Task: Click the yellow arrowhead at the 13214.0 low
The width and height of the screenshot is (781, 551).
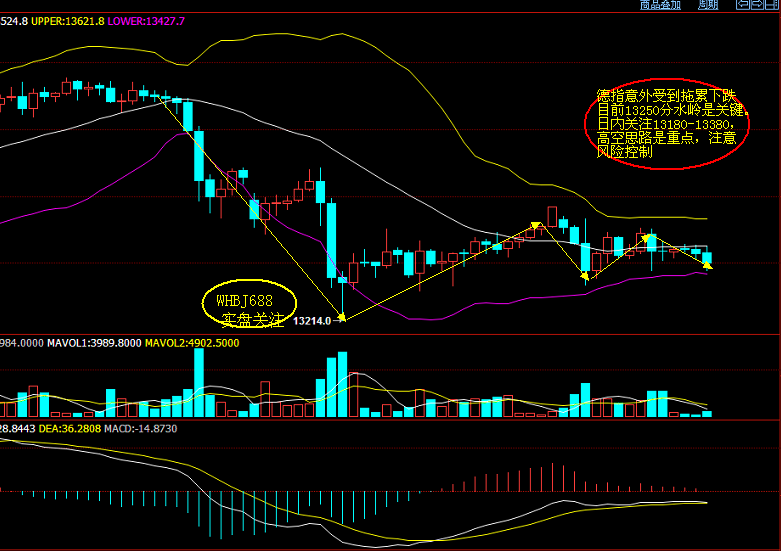Action: [x=341, y=318]
